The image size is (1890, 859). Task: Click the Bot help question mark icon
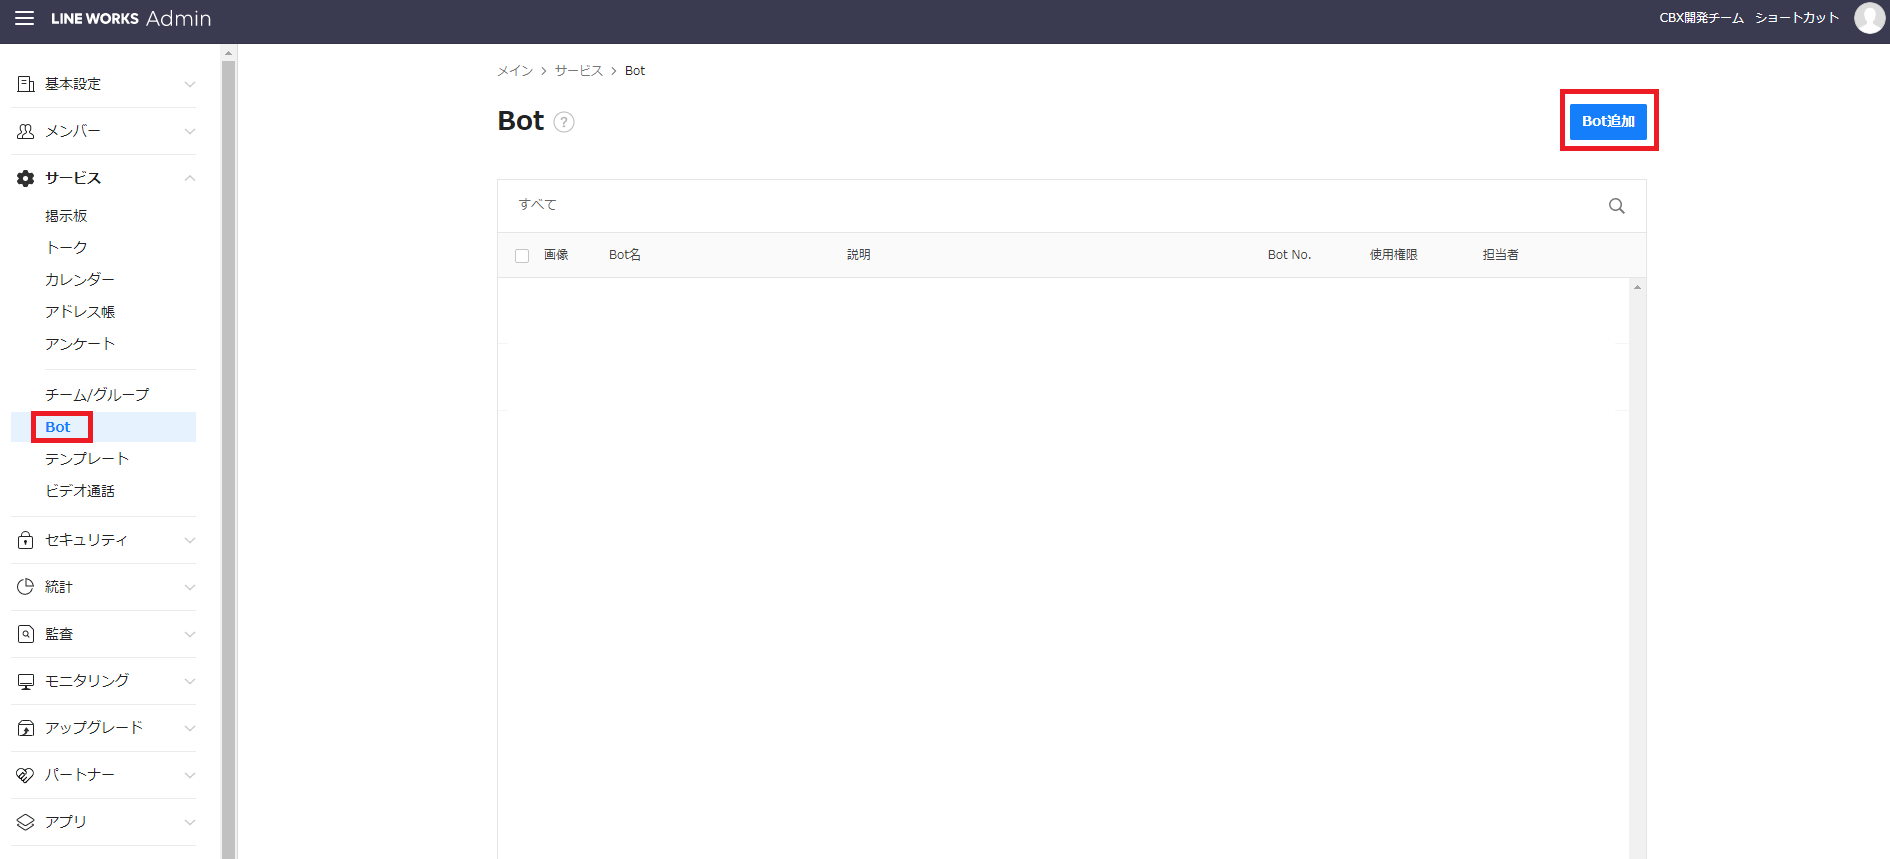tap(564, 122)
